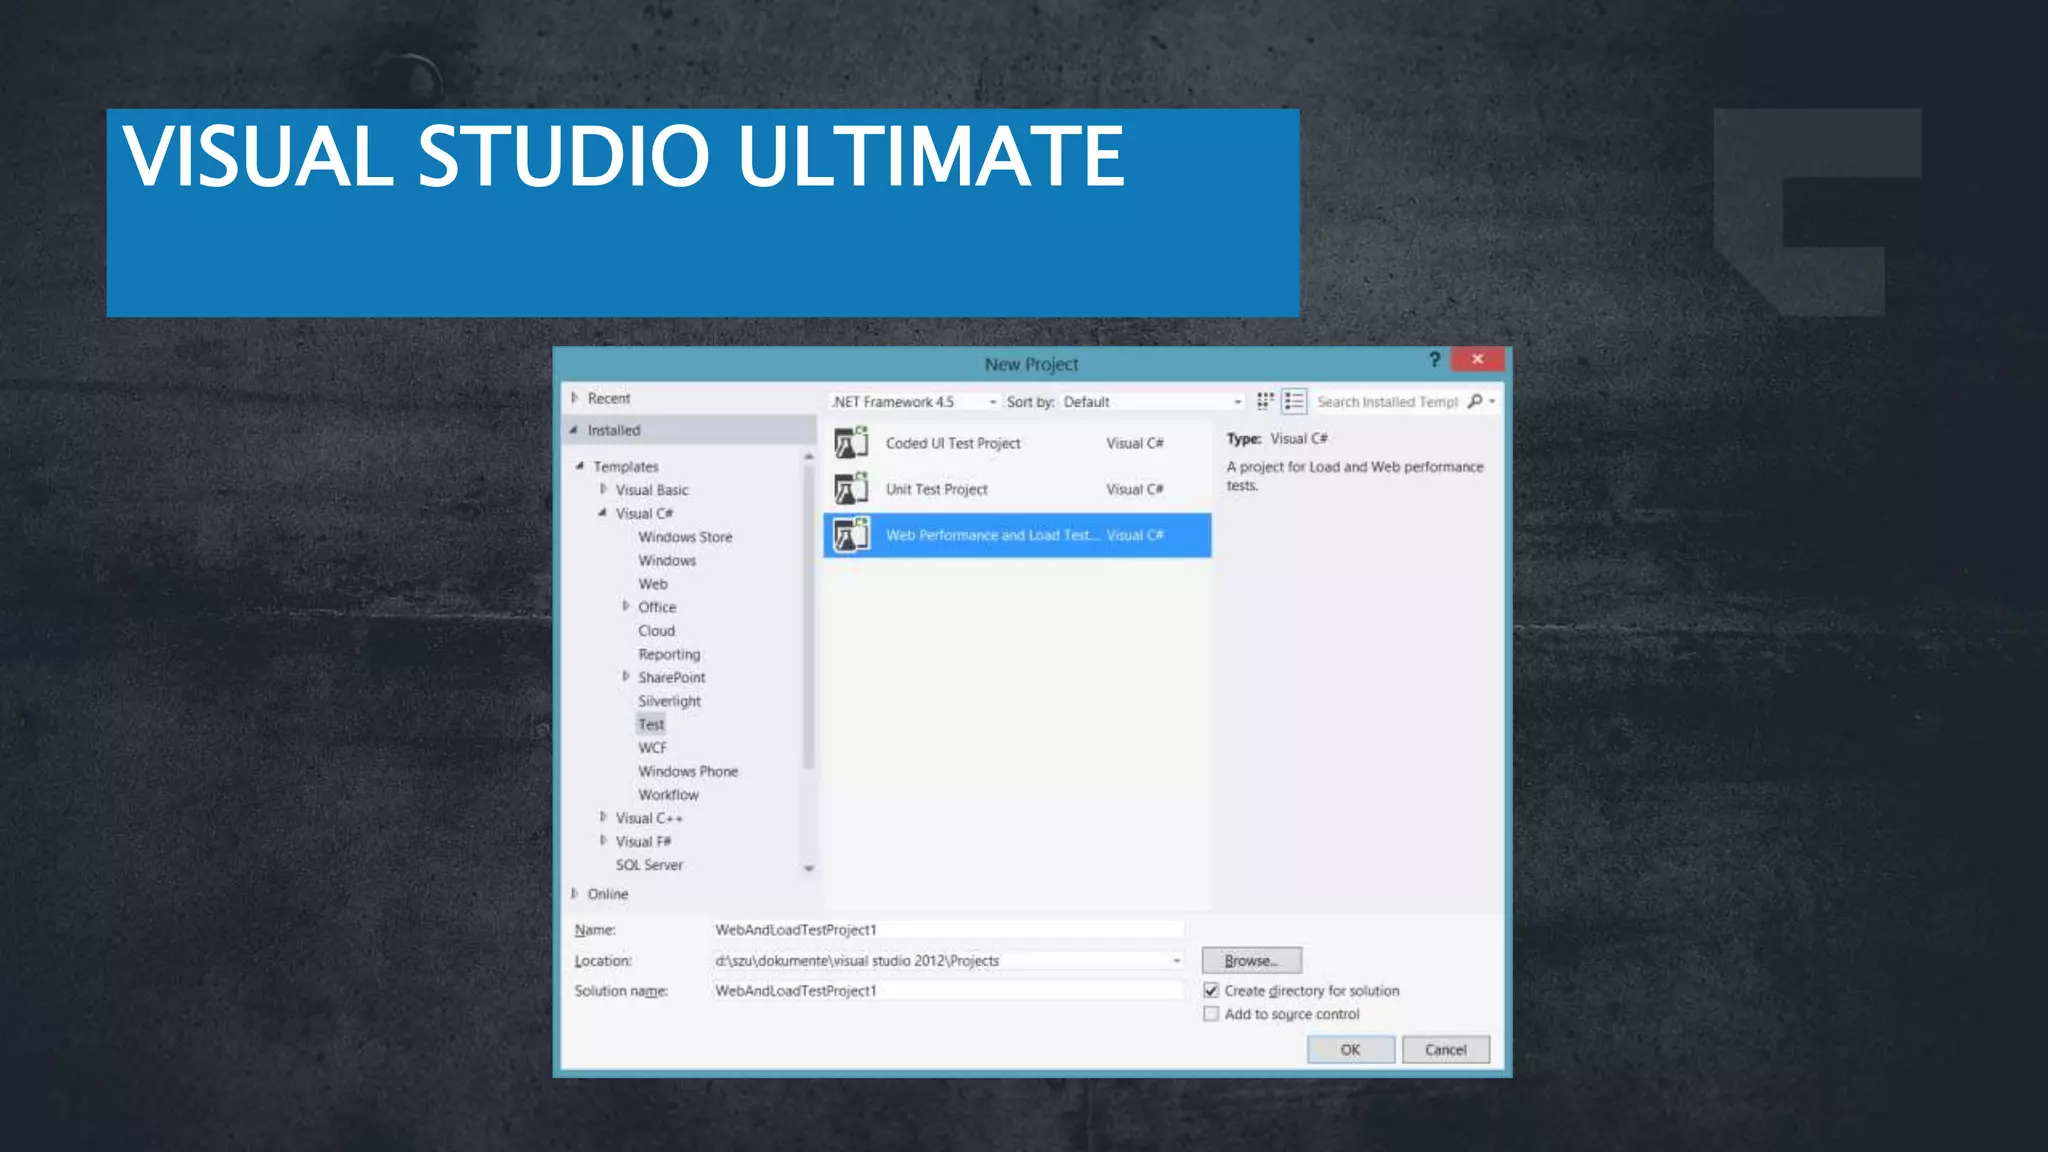Click the Solution name input field
This screenshot has width=2048, height=1152.
coord(948,990)
